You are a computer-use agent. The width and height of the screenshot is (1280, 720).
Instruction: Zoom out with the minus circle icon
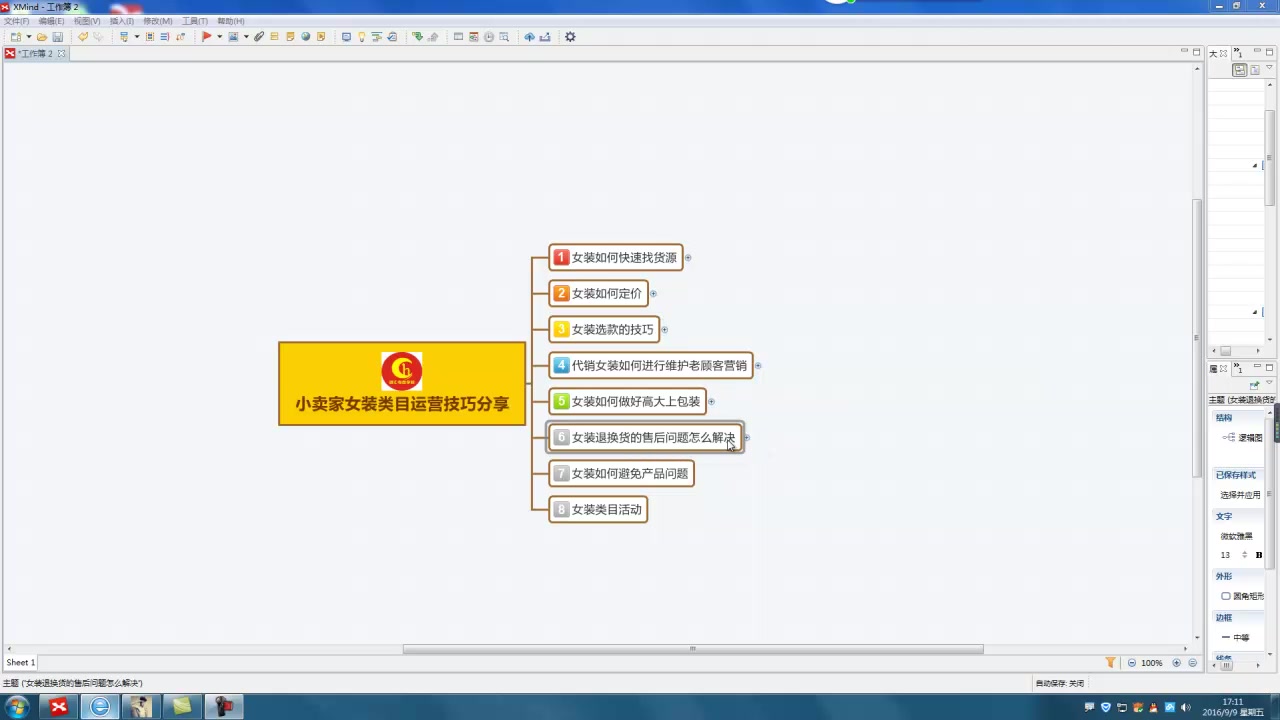1132,663
